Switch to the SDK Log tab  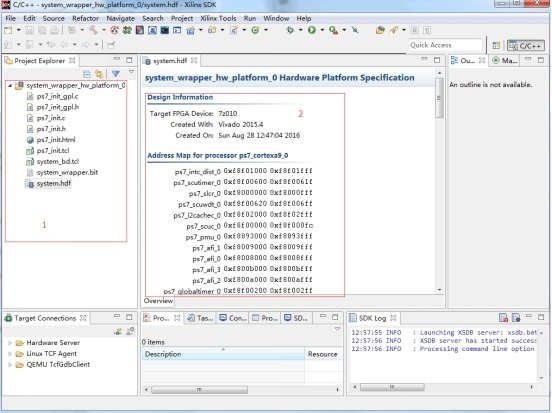click(x=372, y=318)
